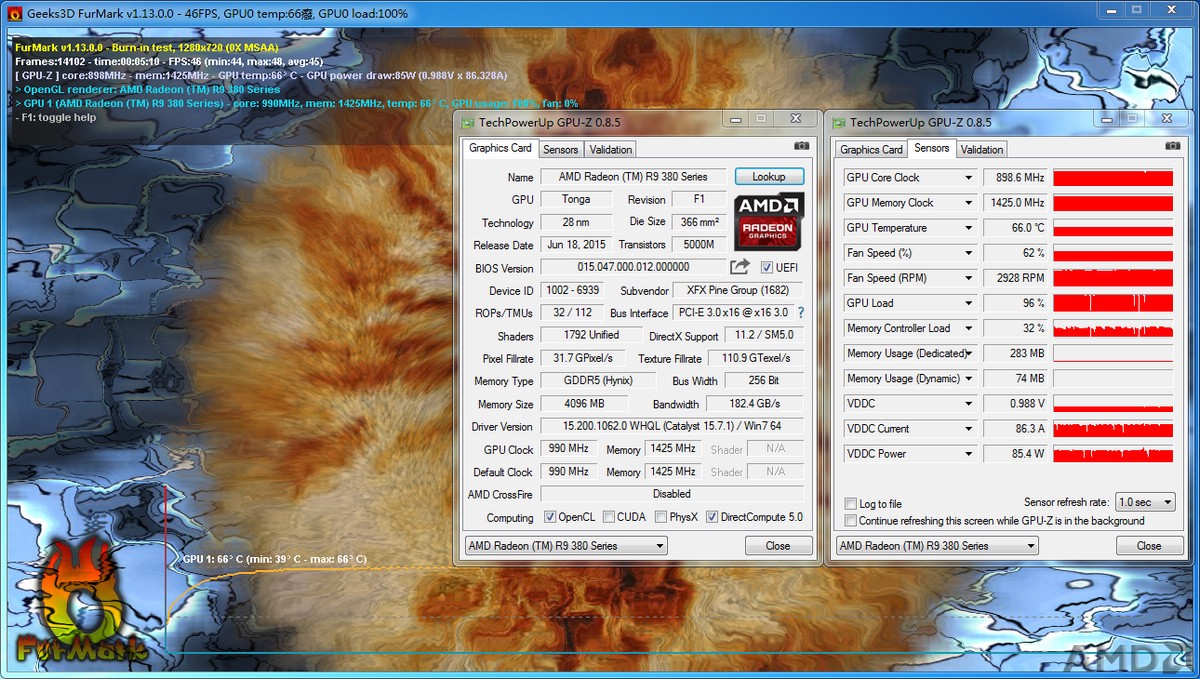
Task: Click the BIOS share/export arrow icon
Action: coord(739,267)
